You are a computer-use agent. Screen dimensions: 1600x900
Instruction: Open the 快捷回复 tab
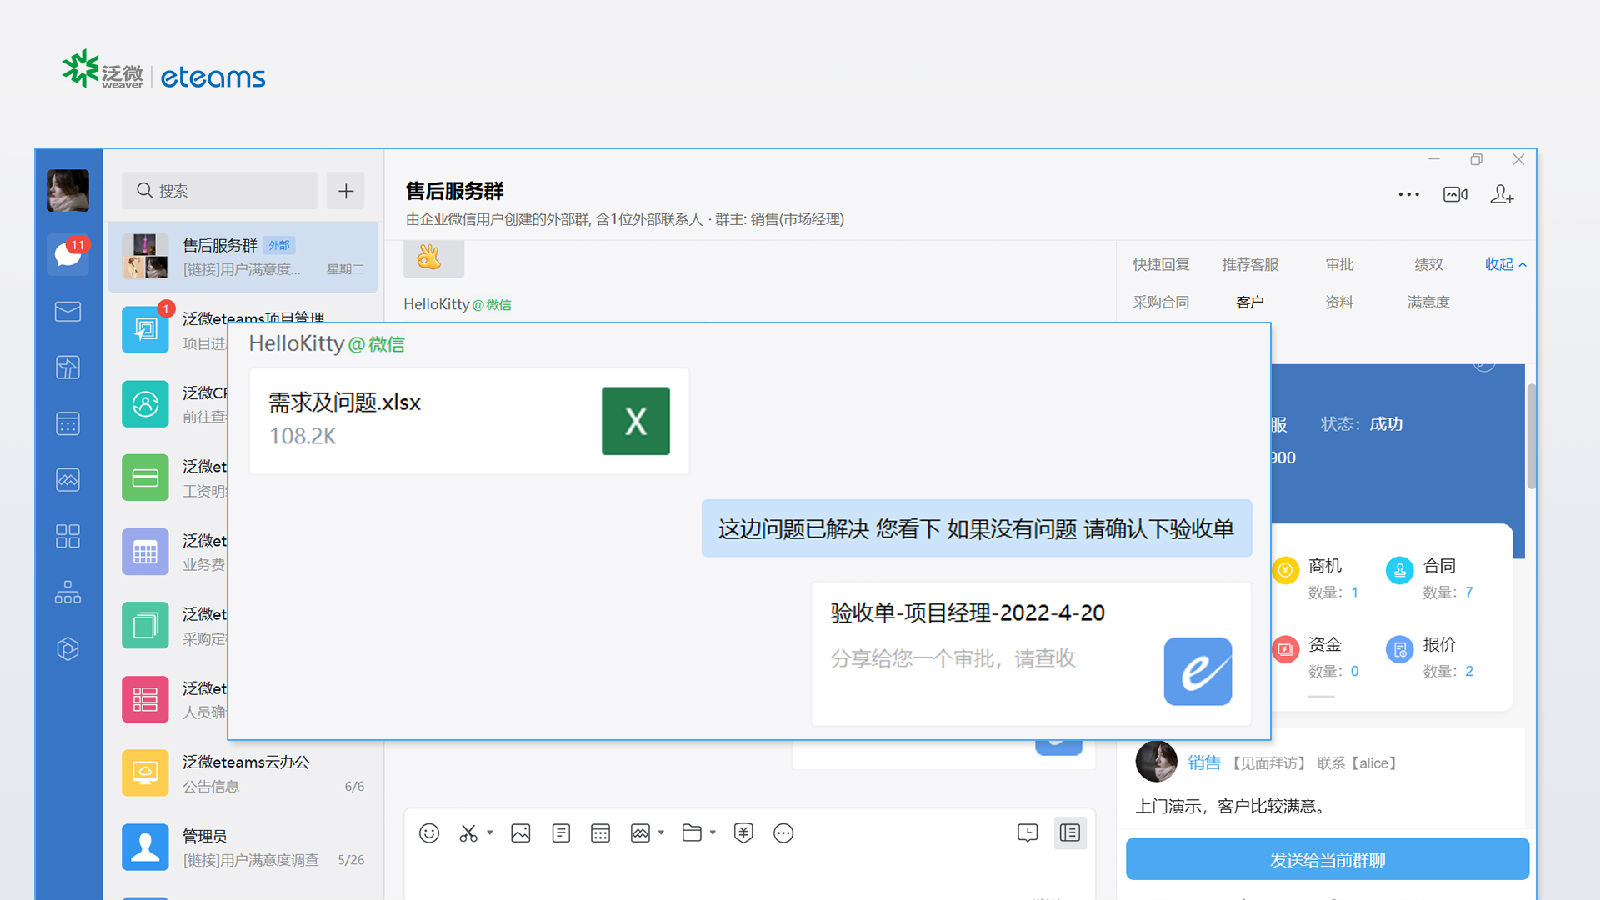tap(1161, 265)
